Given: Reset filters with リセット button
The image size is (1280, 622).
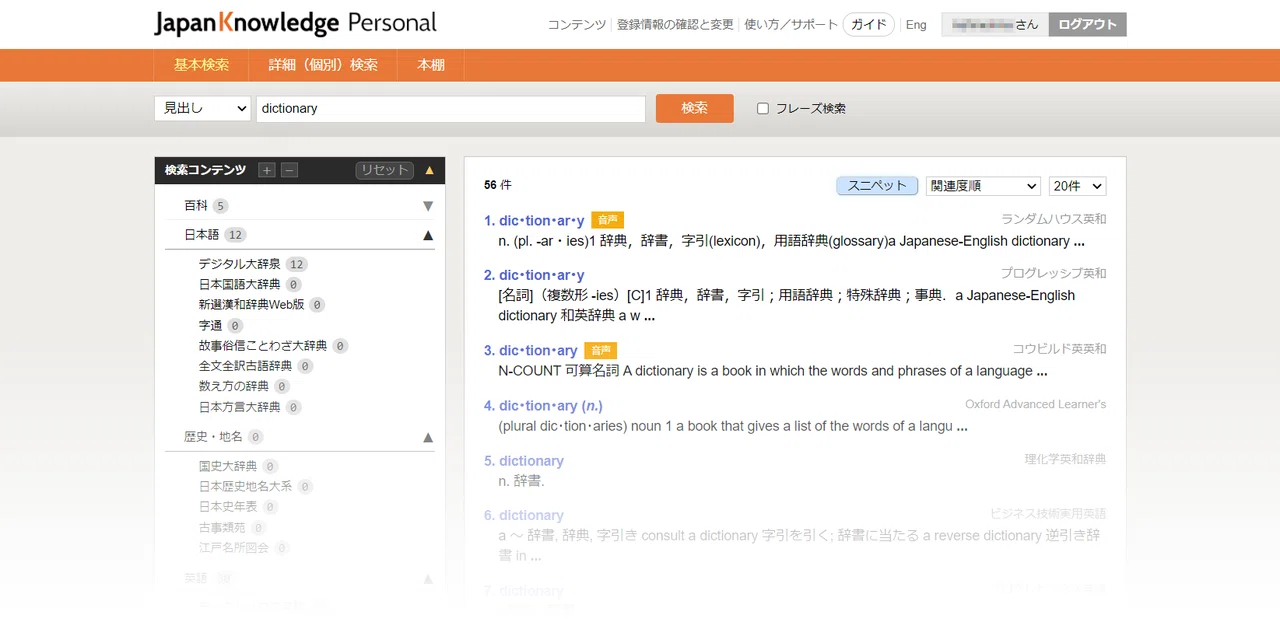Looking at the screenshot, I should coord(385,170).
